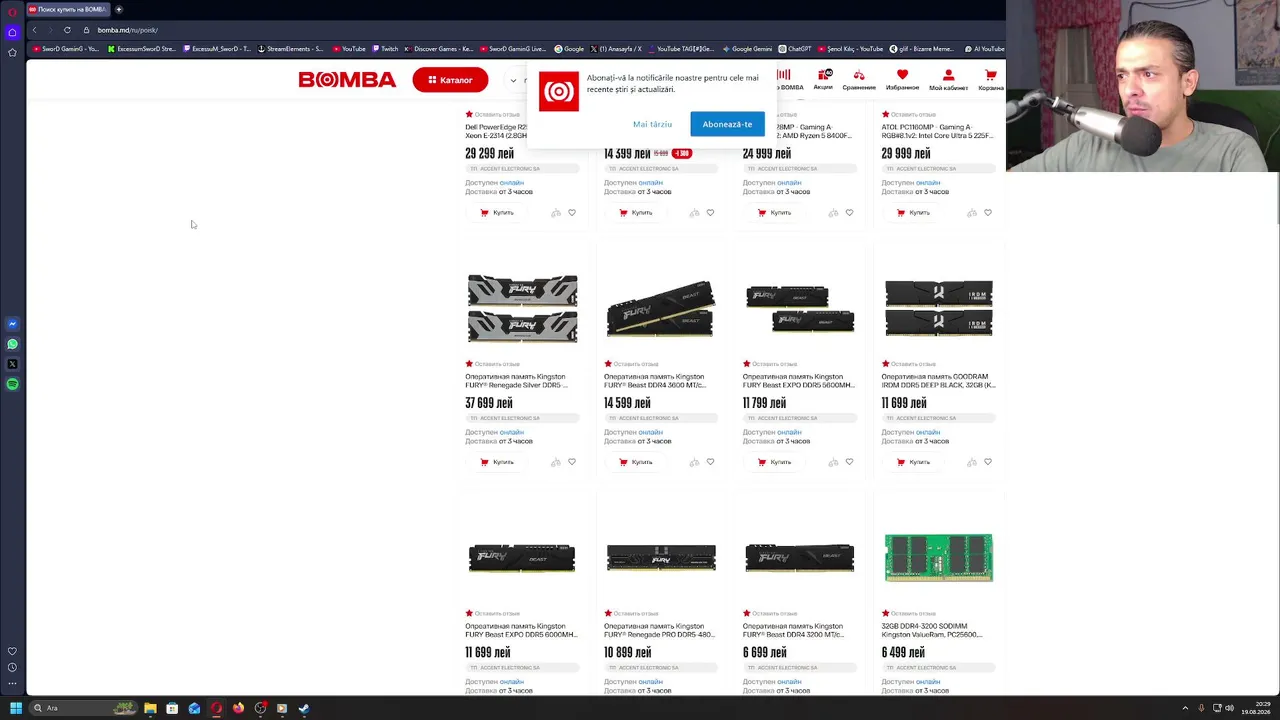The width and height of the screenshot is (1280, 720).
Task: Add GOODRAM IRDM DDR5 to comparison
Action: (x=972, y=462)
